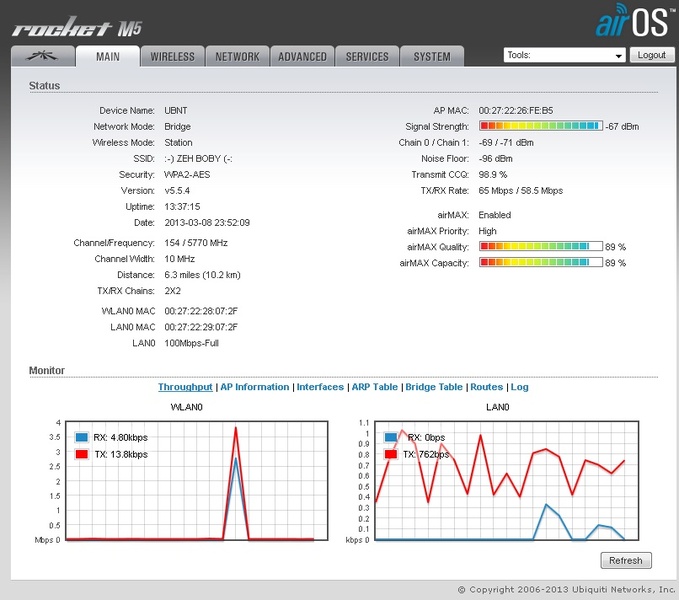Click the WLAN0 TX red legend swatch
The image size is (679, 600).
coord(82,454)
